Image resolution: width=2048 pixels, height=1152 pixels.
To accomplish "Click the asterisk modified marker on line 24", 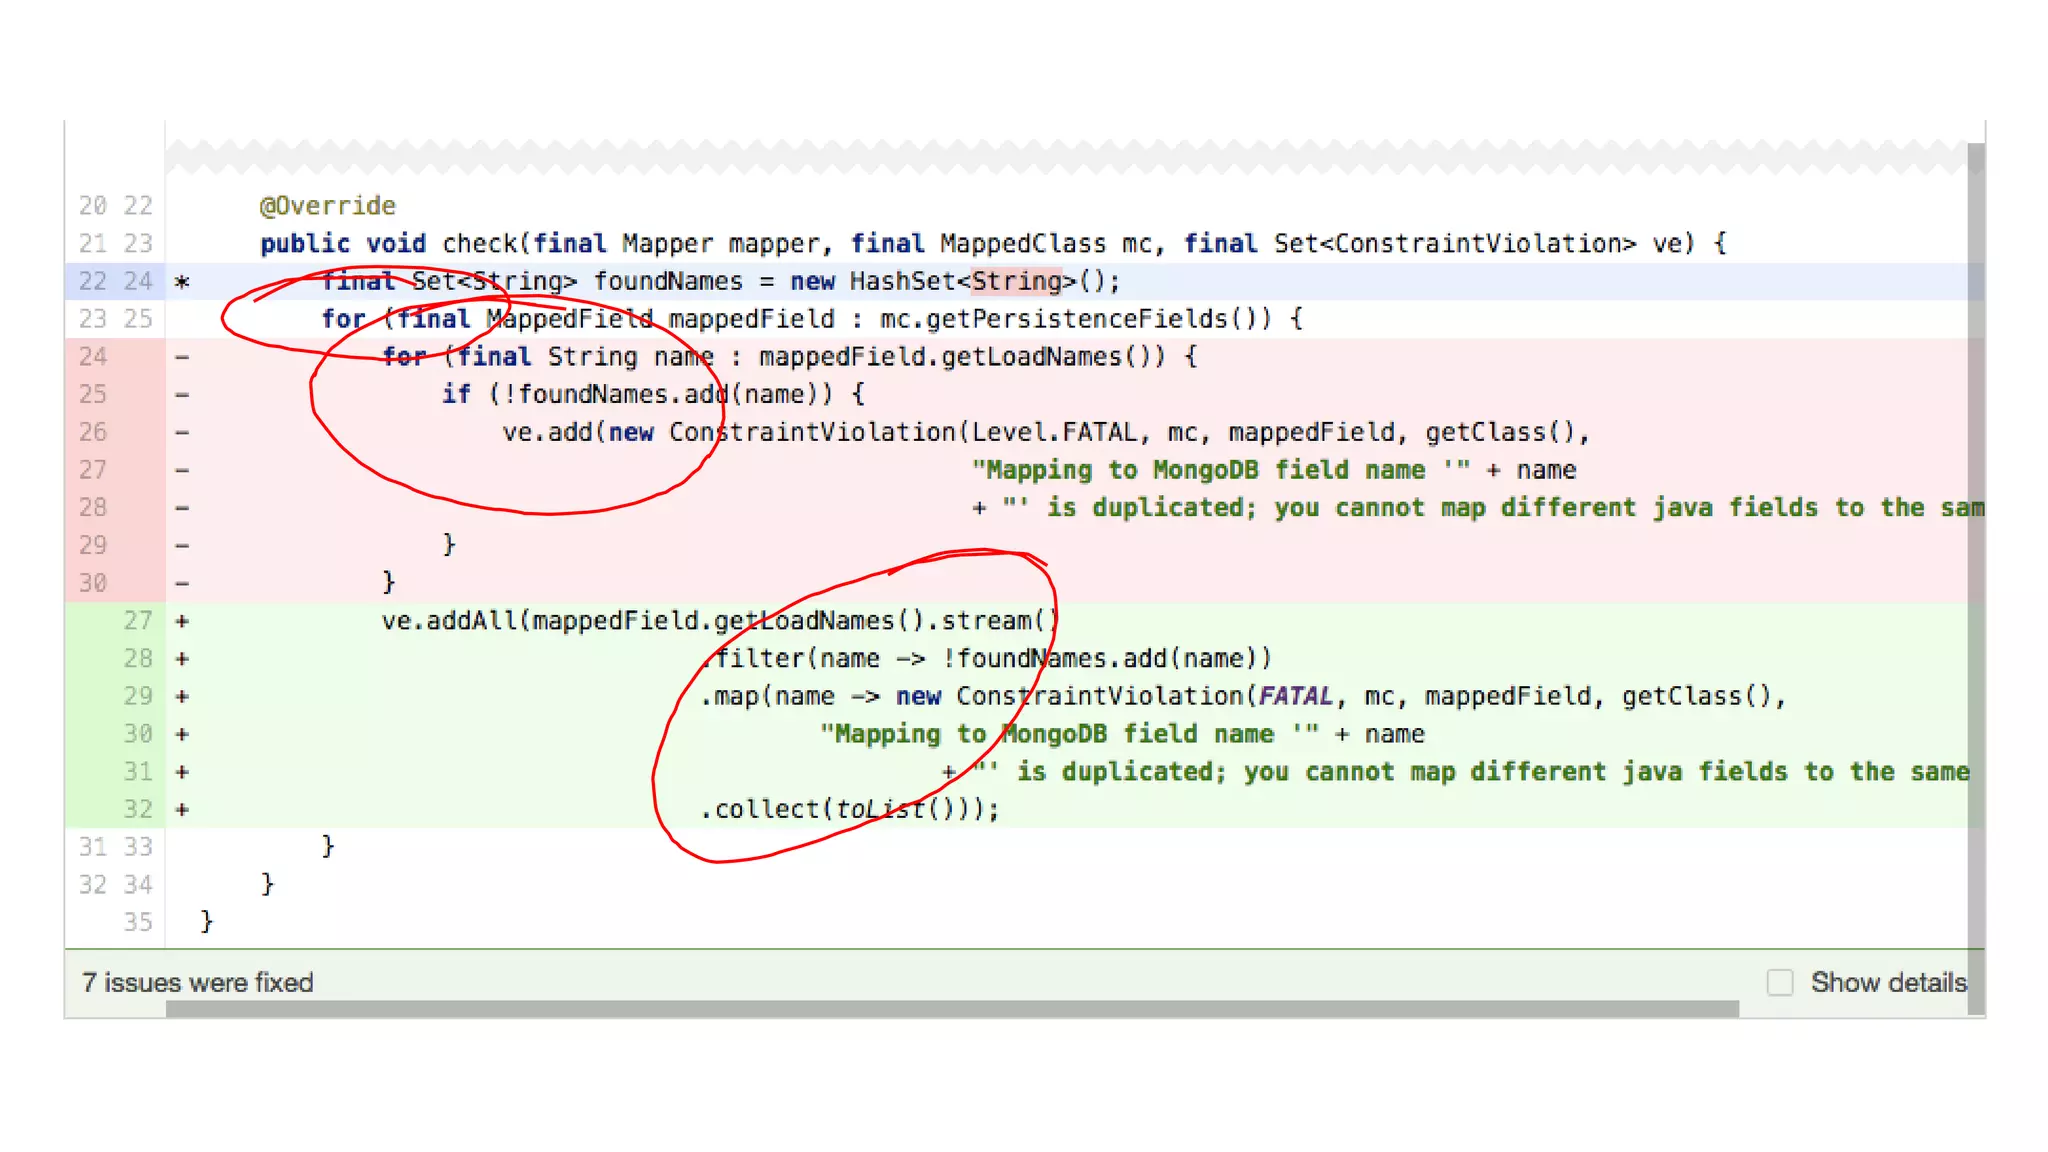I will click(x=182, y=282).
